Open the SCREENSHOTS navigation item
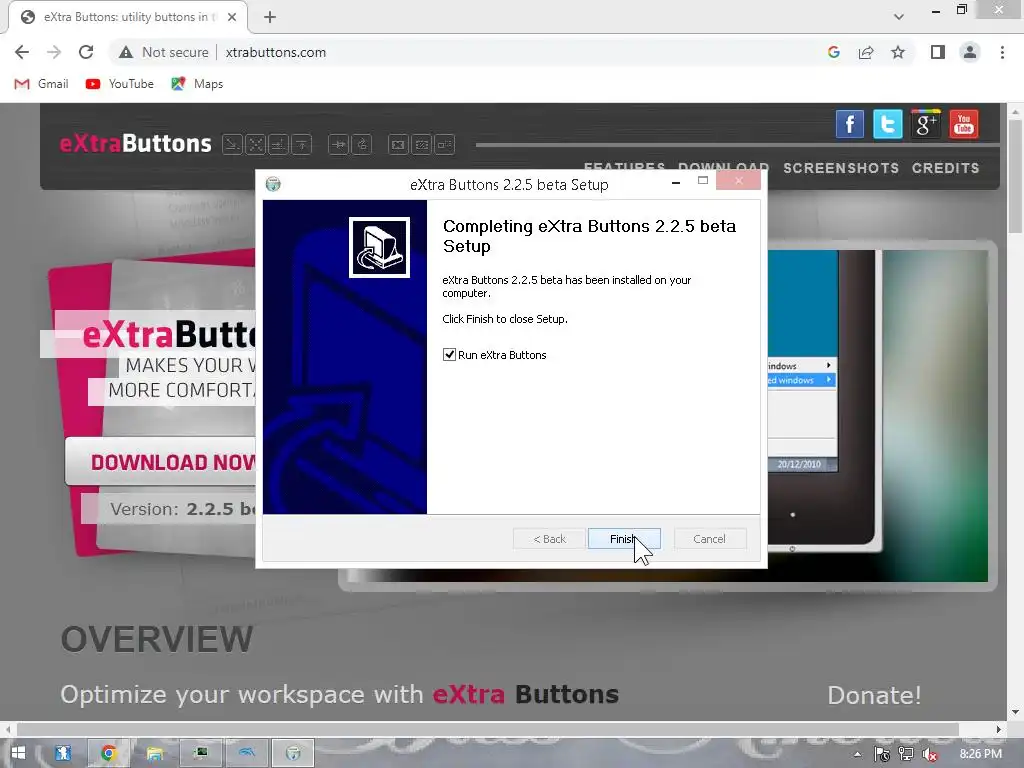 (x=841, y=168)
